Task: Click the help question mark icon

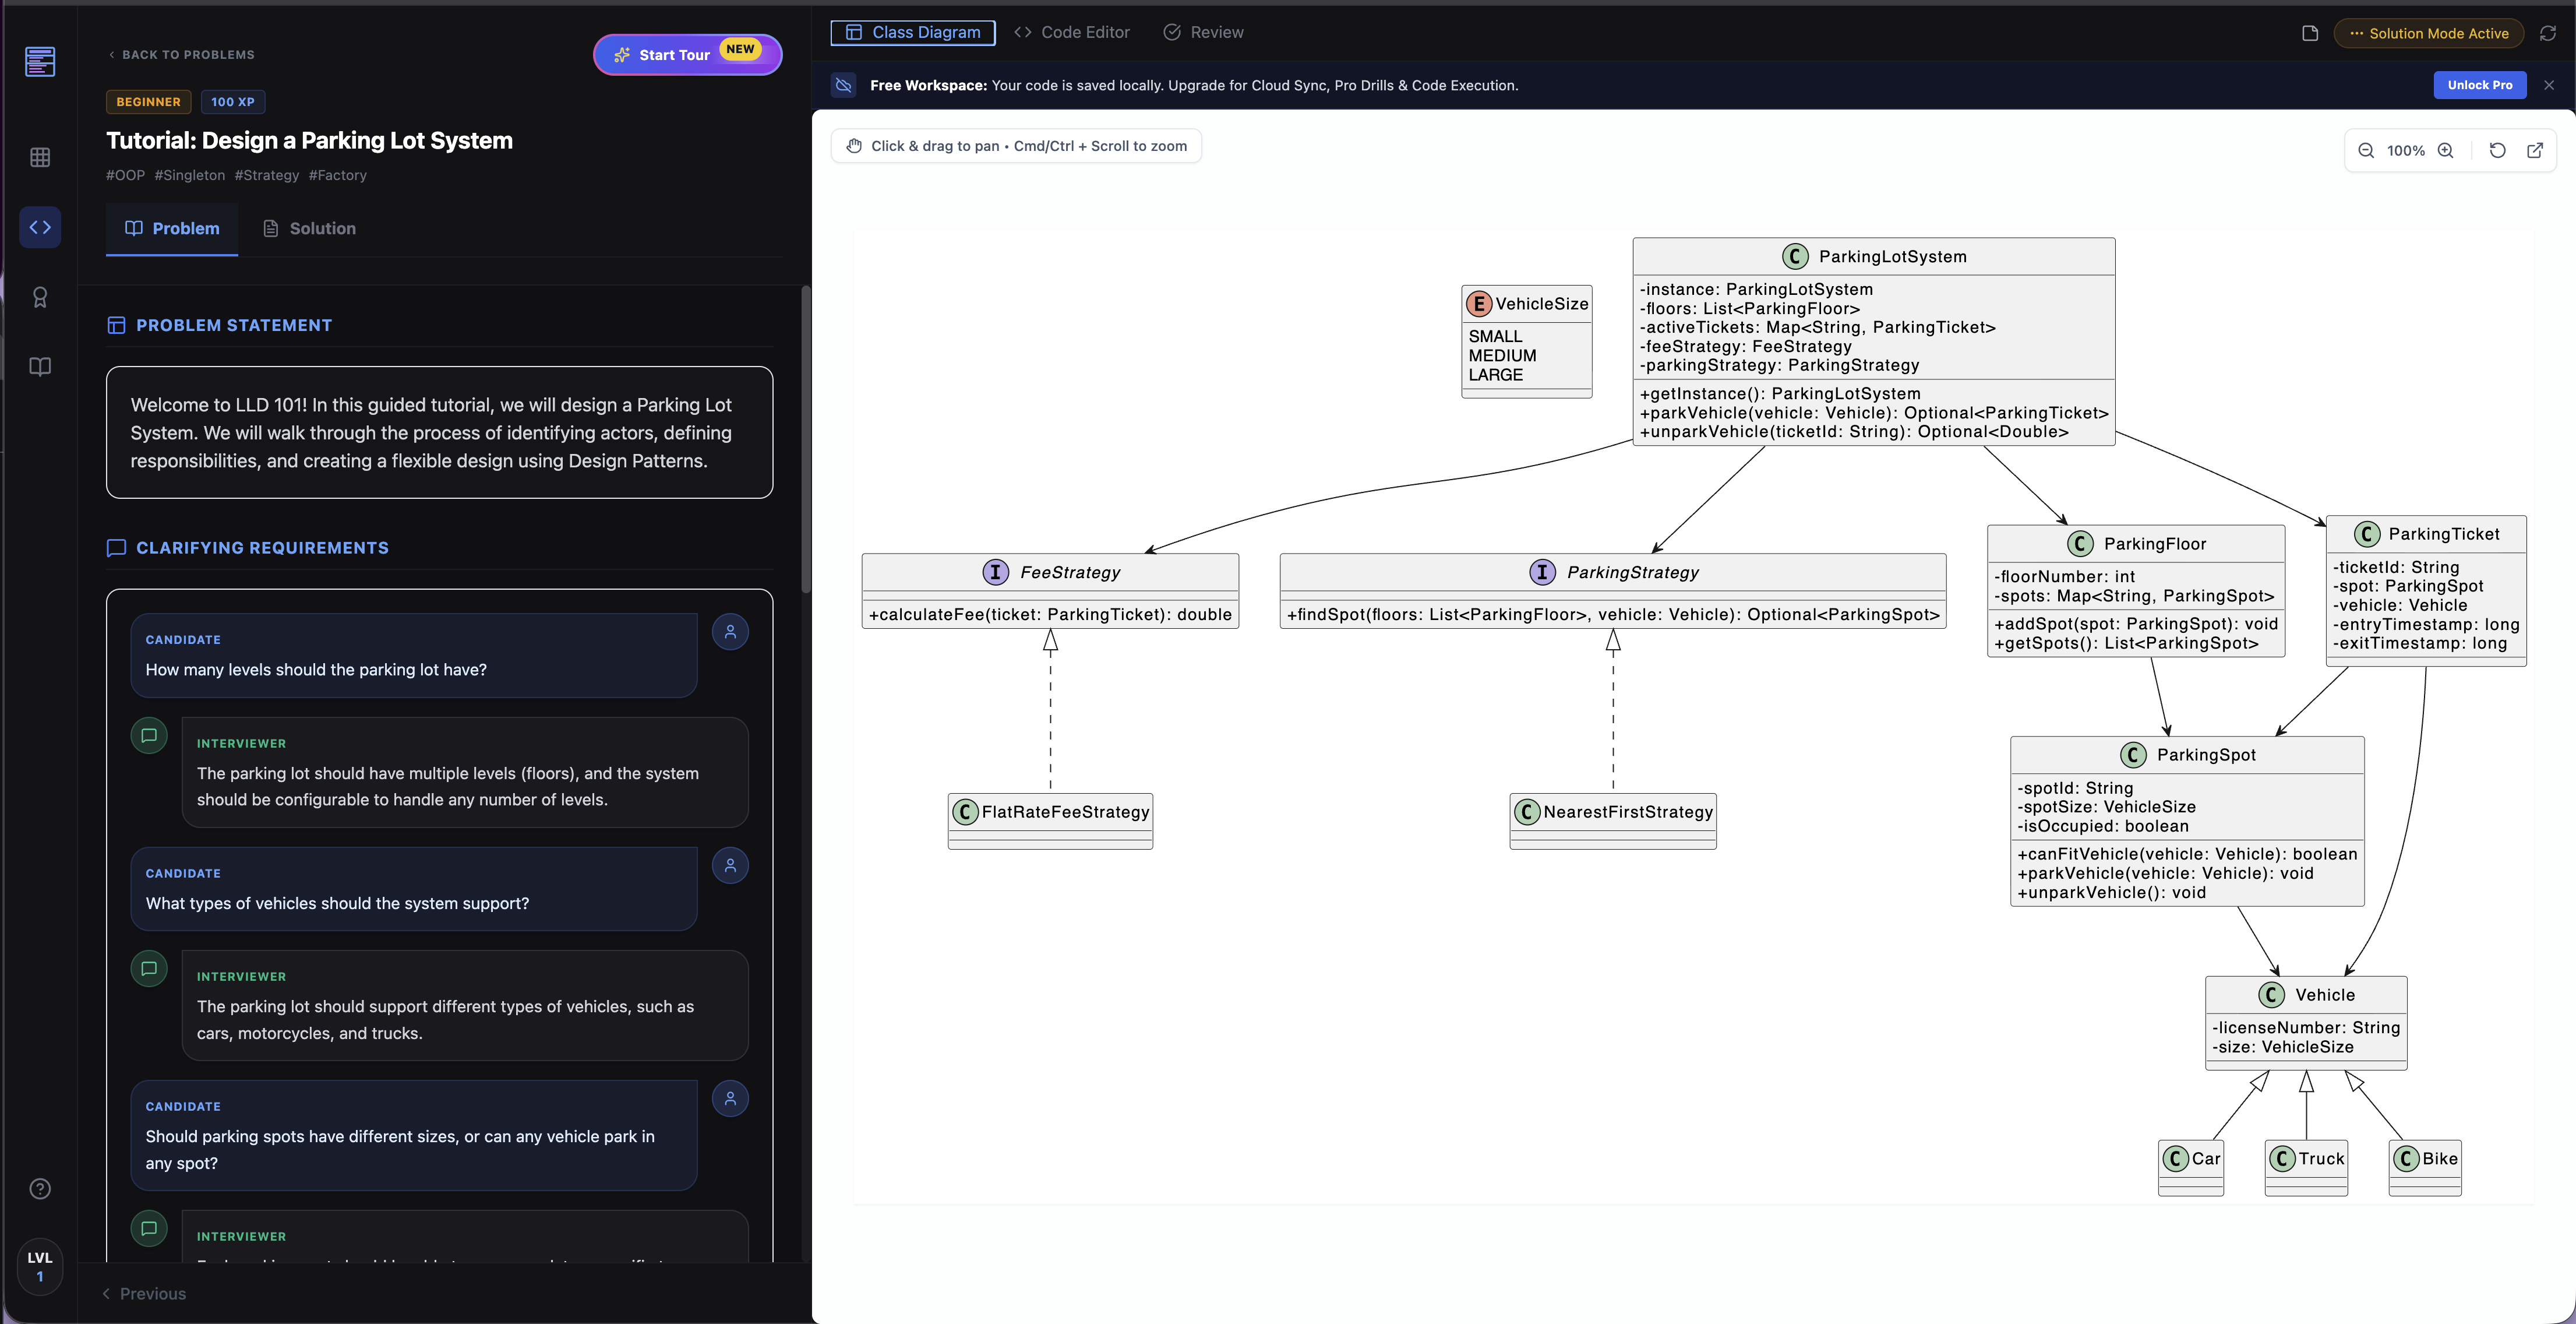Action: [40, 1189]
